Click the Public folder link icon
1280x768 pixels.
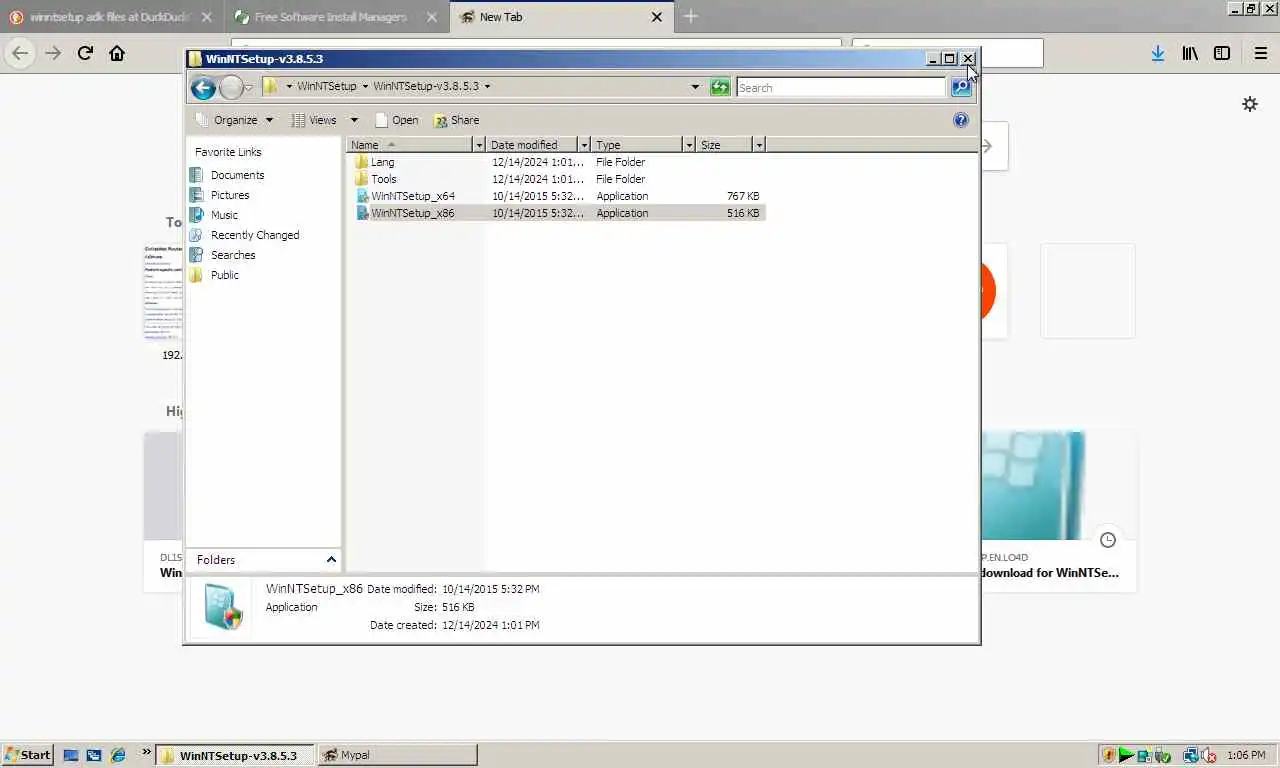197,275
